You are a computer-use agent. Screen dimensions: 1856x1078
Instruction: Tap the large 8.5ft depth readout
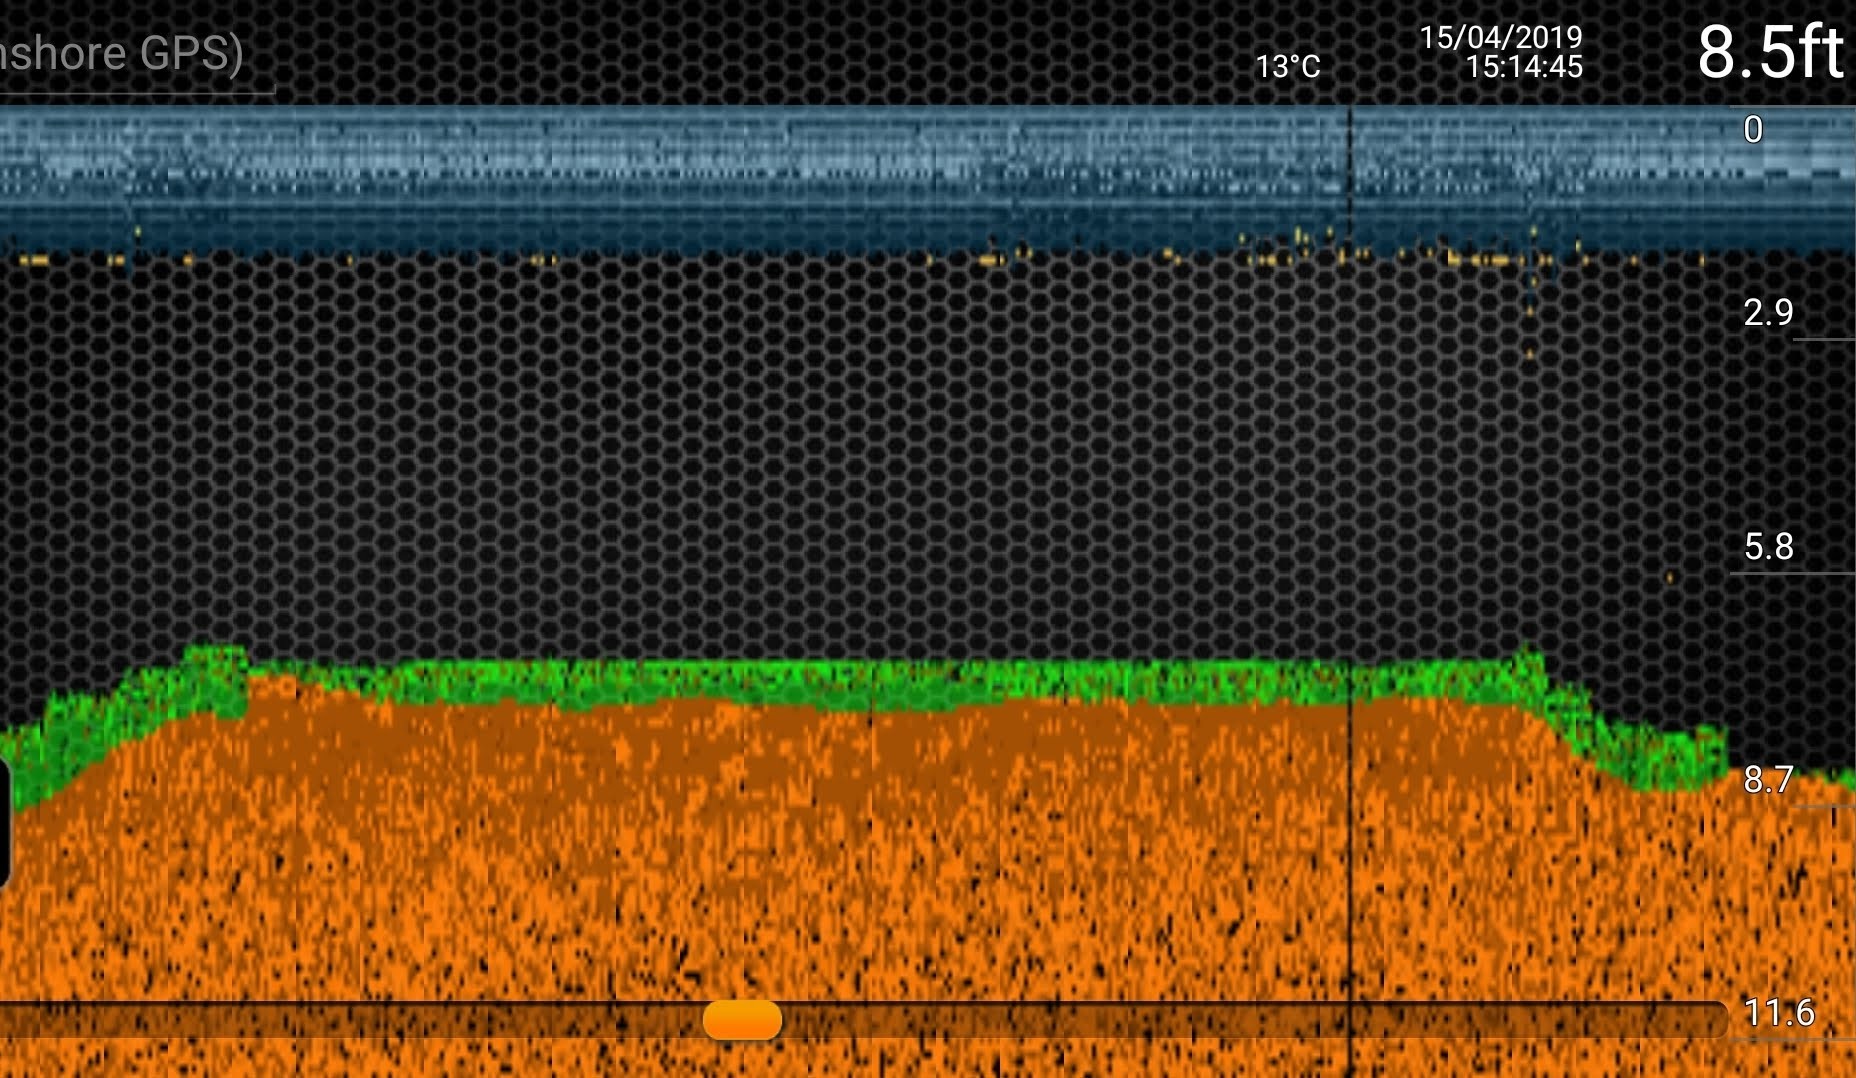(x=1769, y=52)
